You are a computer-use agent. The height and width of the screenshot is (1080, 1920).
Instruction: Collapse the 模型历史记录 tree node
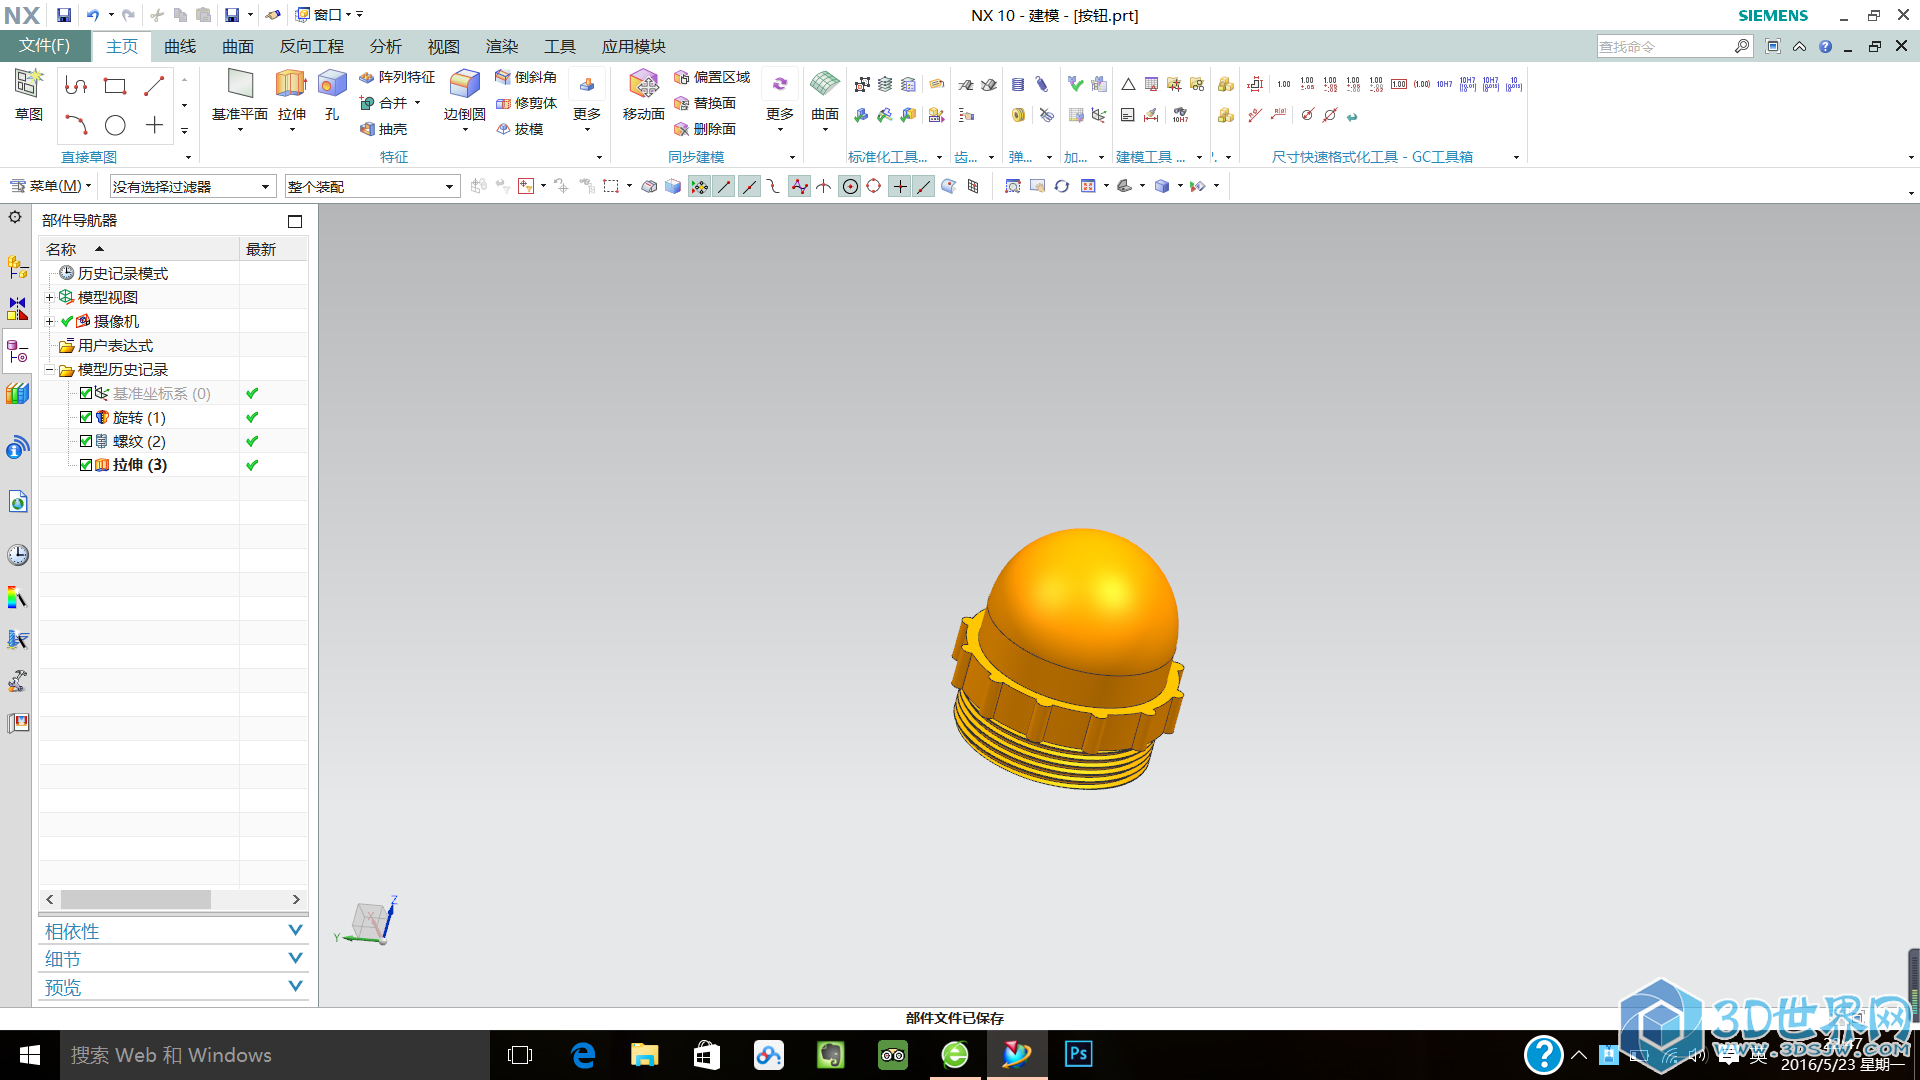click(x=50, y=369)
